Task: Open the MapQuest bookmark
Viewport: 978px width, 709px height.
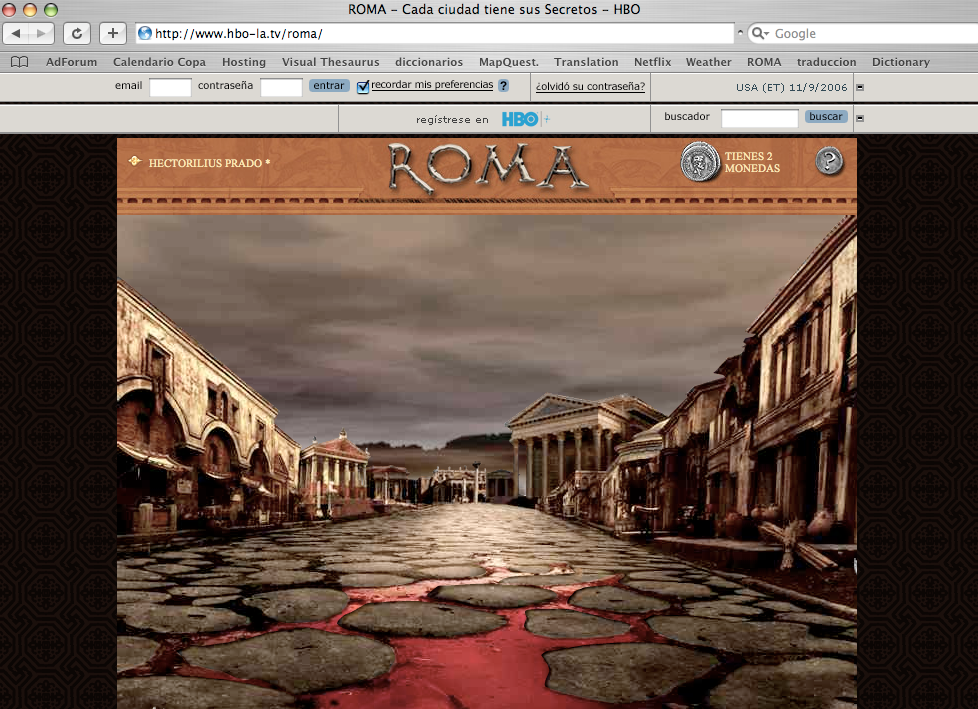Action: click(x=509, y=62)
